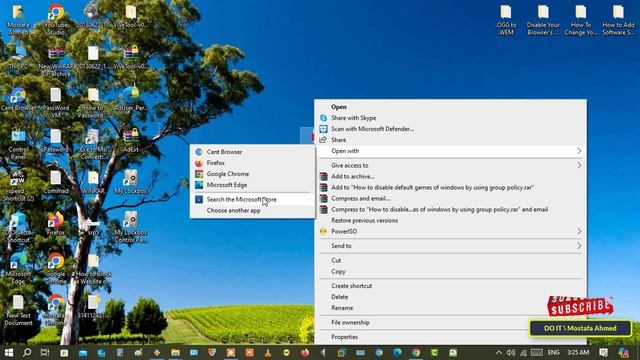Select Scan with Microsoft Defender
The width and height of the screenshot is (640, 360).
click(x=450, y=129)
